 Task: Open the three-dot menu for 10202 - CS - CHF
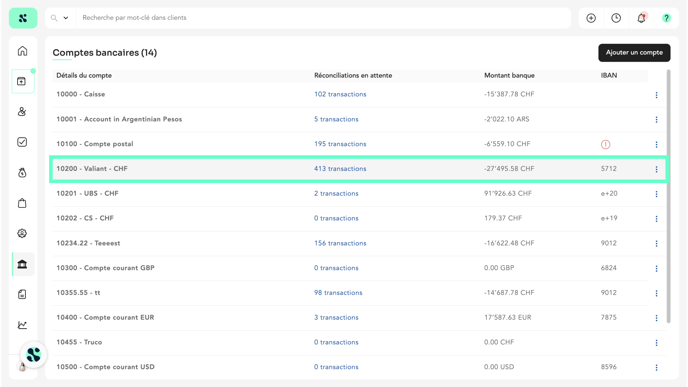(656, 219)
